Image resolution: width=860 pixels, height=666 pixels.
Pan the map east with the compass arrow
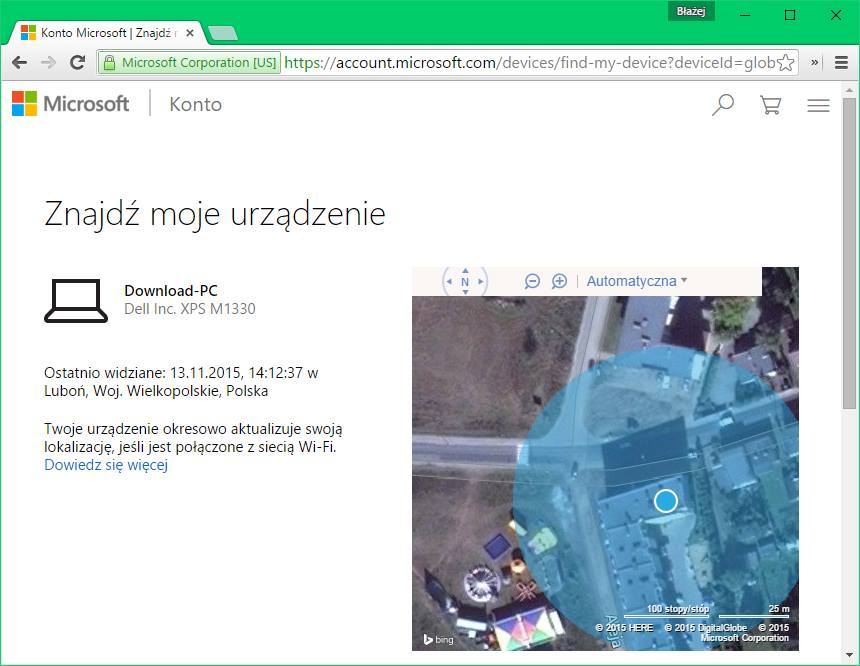click(x=481, y=281)
